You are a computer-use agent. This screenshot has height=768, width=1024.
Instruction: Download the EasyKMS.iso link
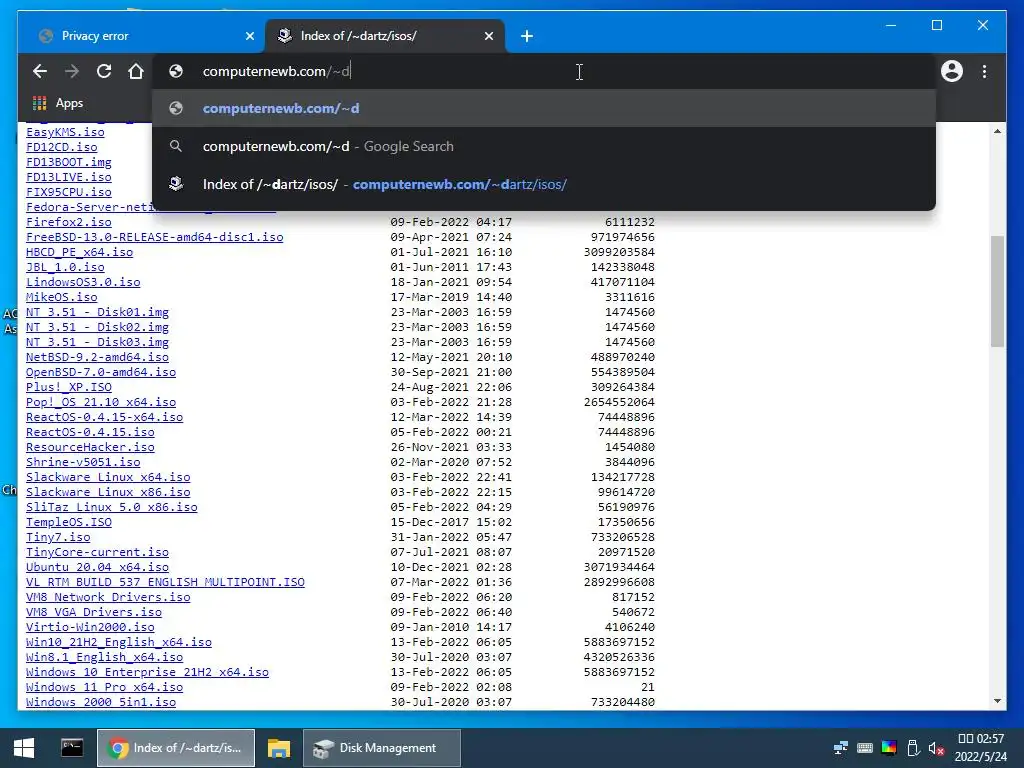(65, 132)
